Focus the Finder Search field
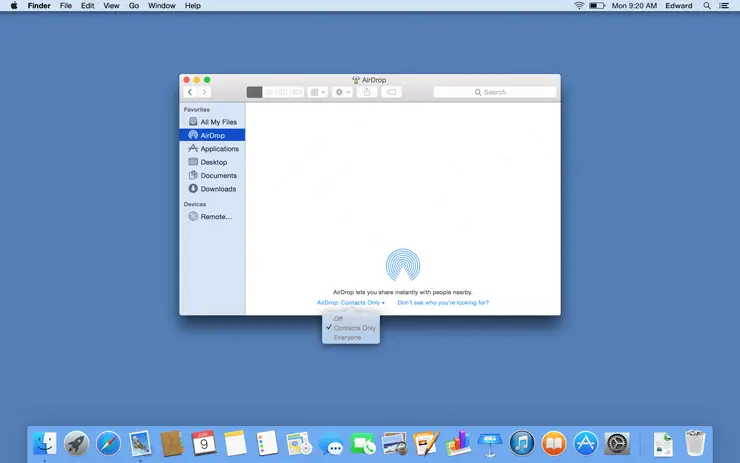Viewport: 740px width, 463px height. coord(495,92)
